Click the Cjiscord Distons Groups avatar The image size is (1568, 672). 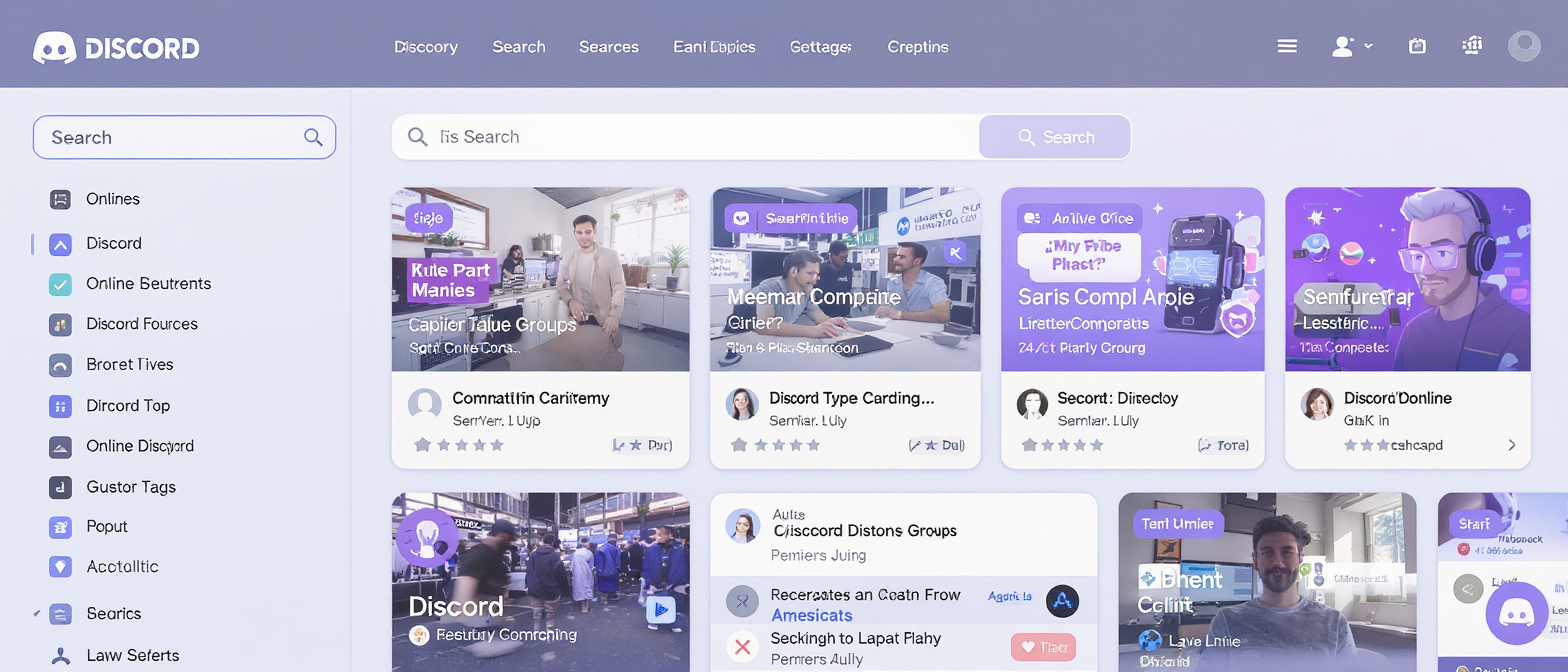click(x=743, y=526)
